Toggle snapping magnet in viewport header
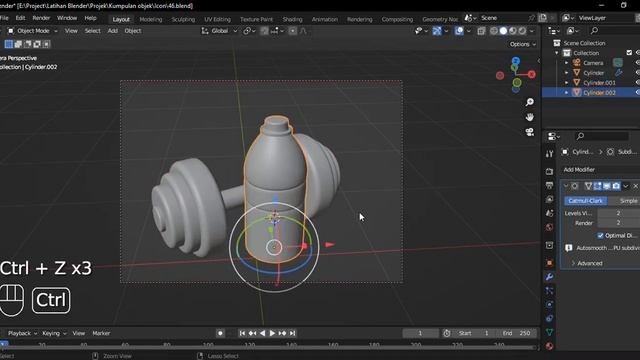Viewport: 640px width, 360px height. tap(264, 31)
